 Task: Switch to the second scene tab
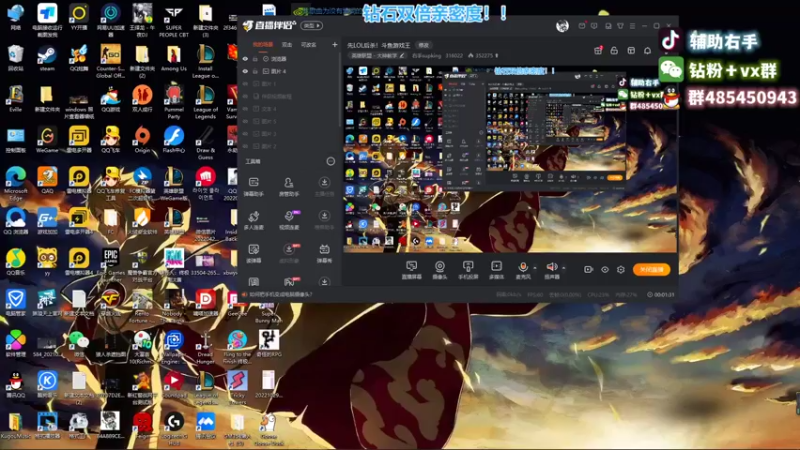(287, 45)
